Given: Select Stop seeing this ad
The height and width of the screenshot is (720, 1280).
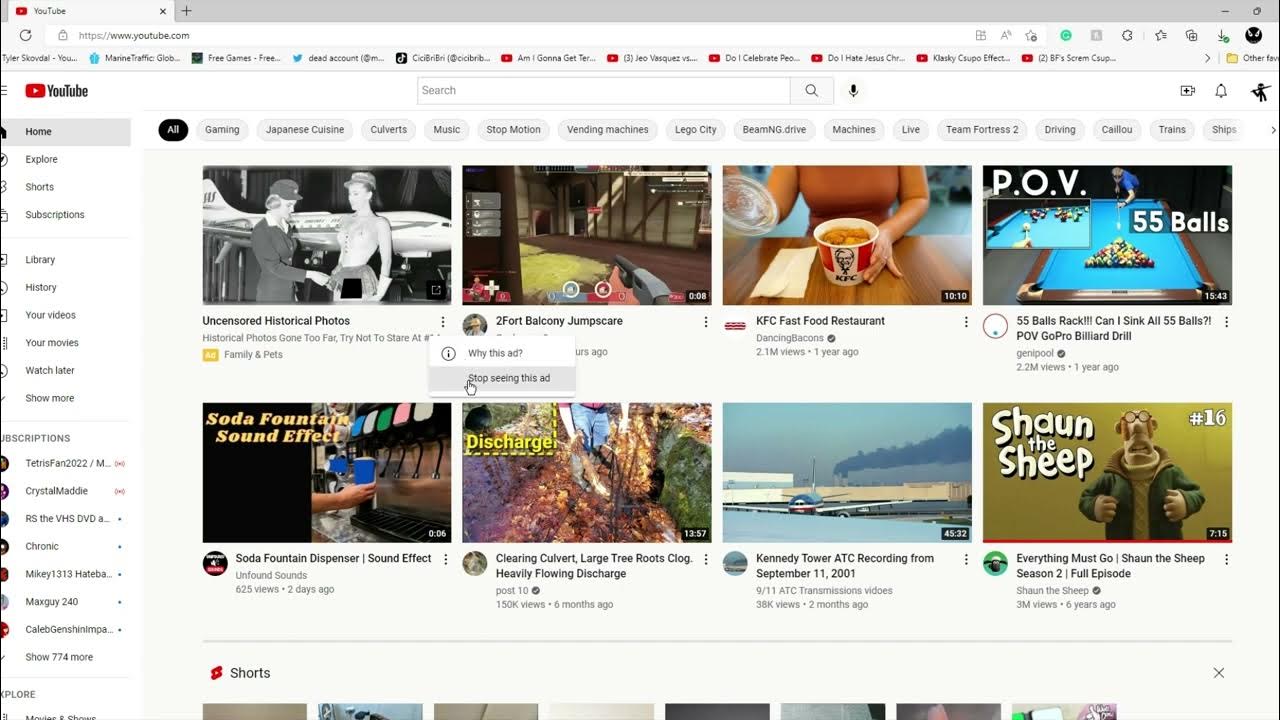Looking at the screenshot, I should [502, 379].
